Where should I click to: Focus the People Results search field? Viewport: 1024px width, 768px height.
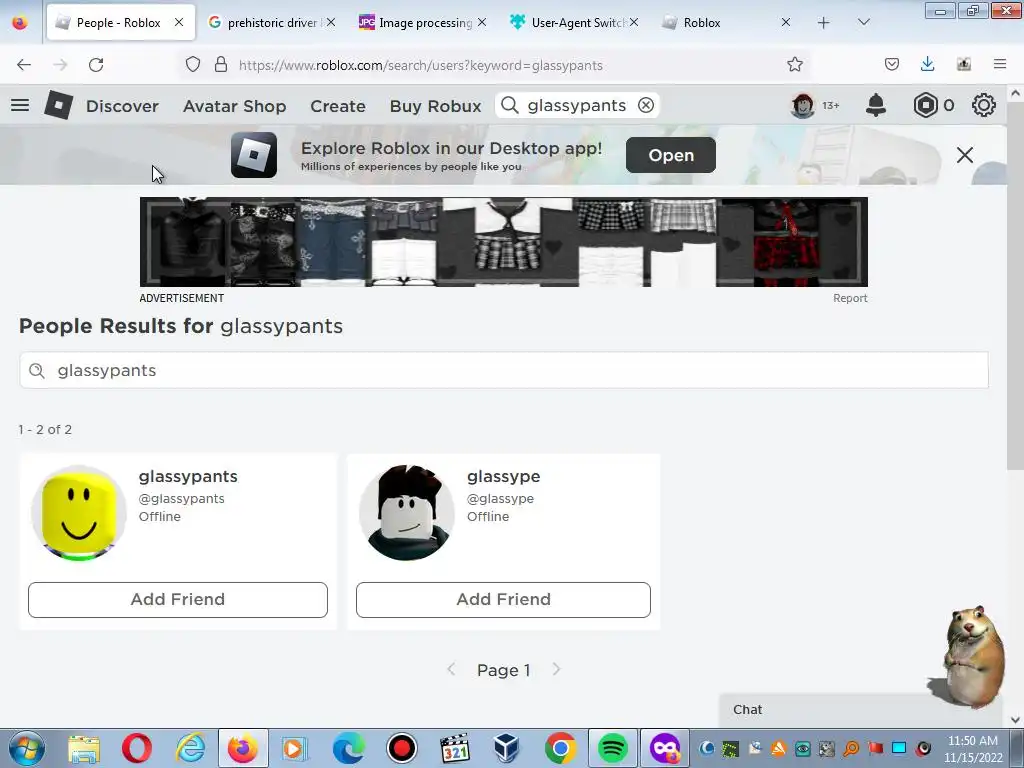click(504, 370)
